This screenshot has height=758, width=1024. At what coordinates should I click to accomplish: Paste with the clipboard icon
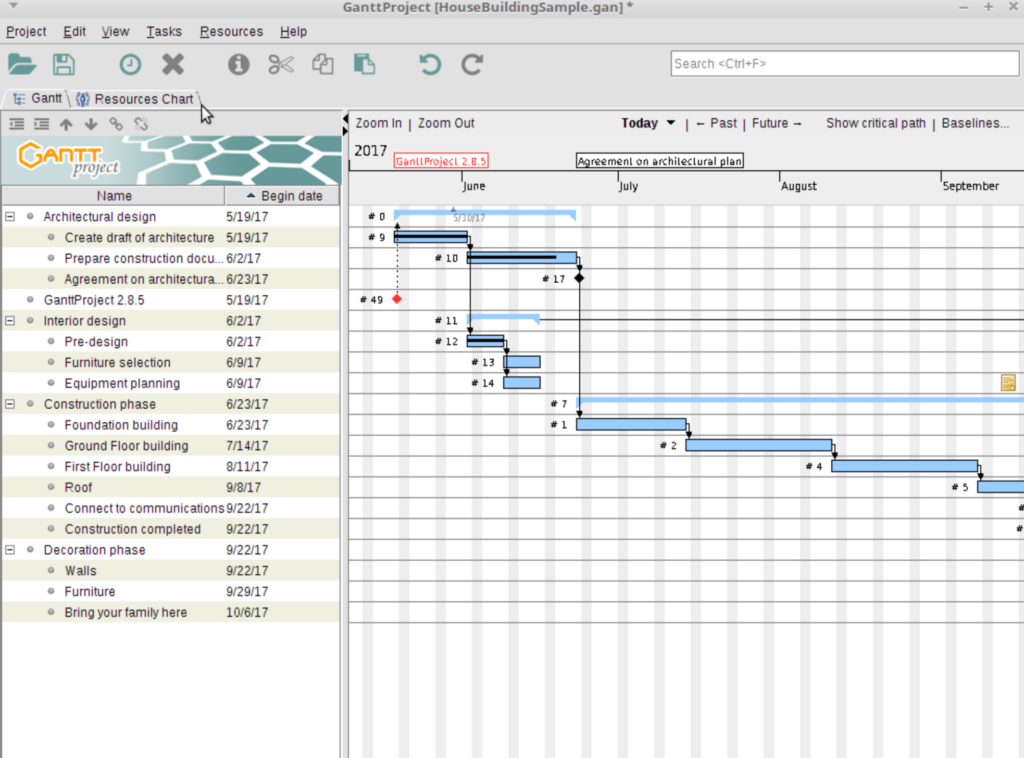click(364, 64)
